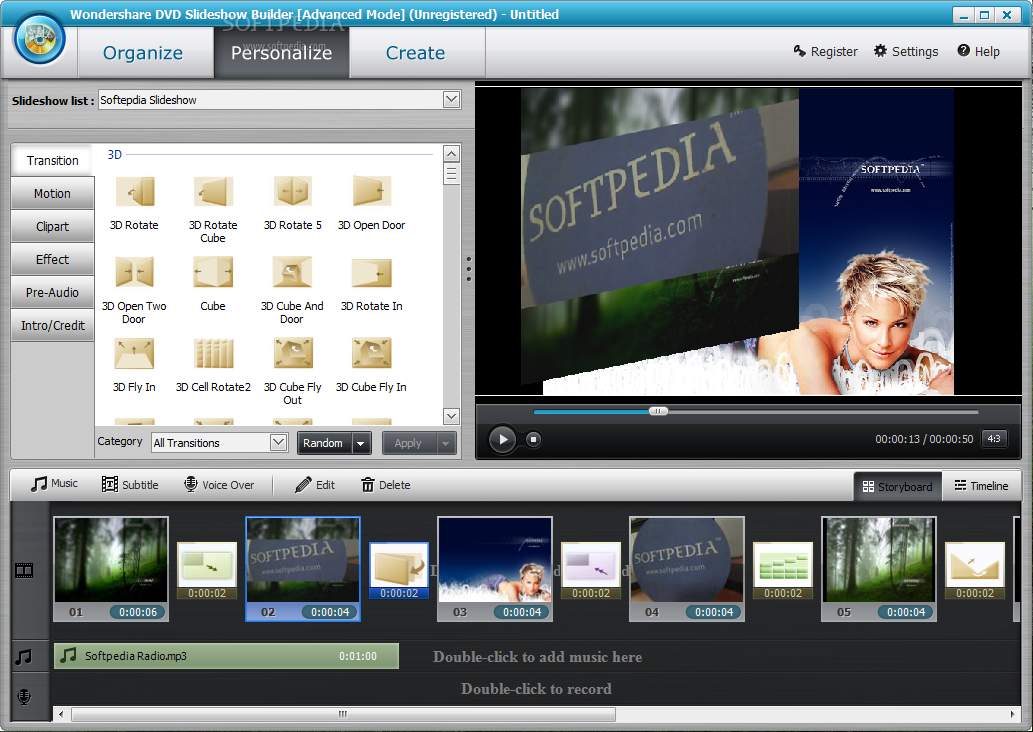Open the Help menu
Viewport: 1033px width, 732px height.
978,51
